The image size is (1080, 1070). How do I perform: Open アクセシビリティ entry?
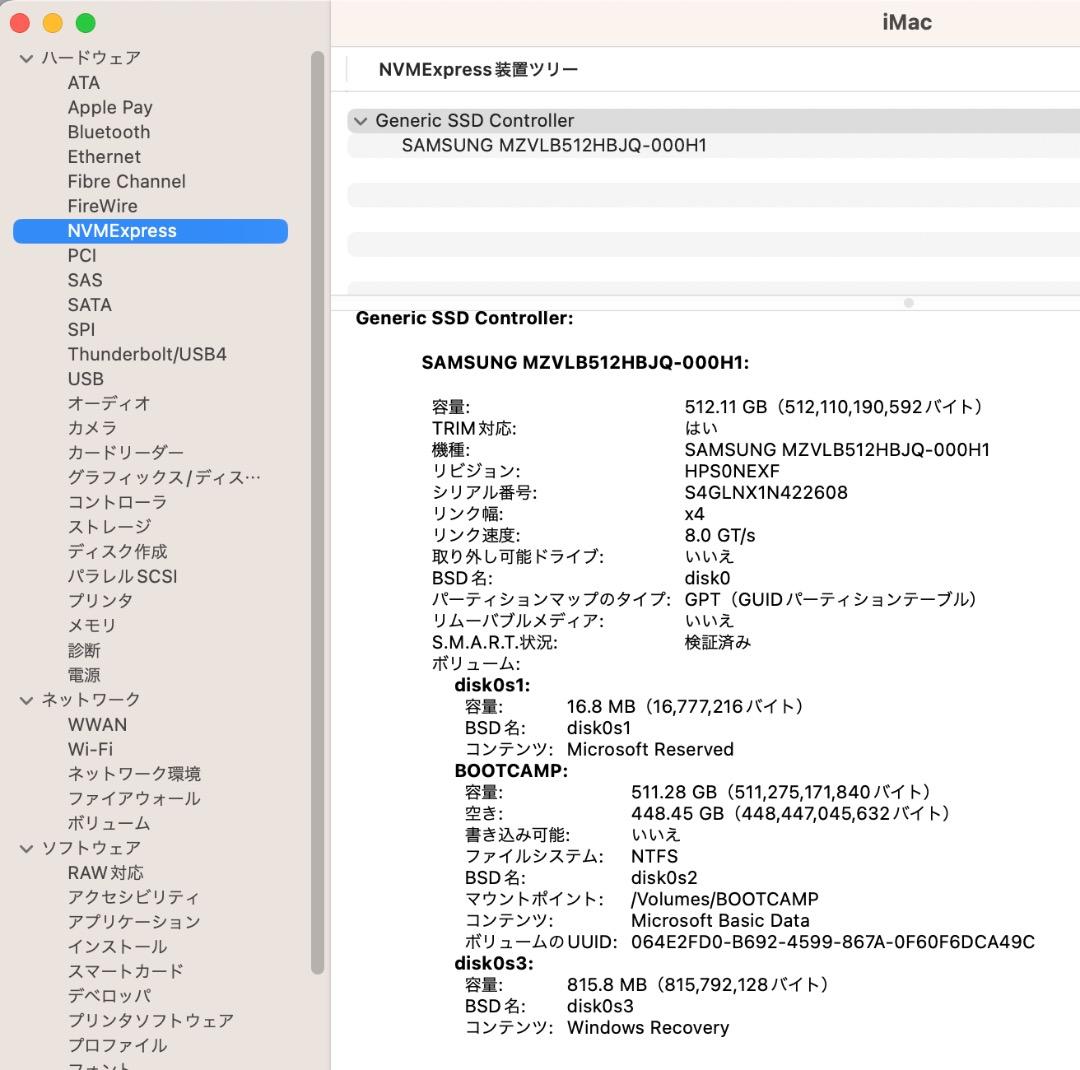(x=134, y=898)
